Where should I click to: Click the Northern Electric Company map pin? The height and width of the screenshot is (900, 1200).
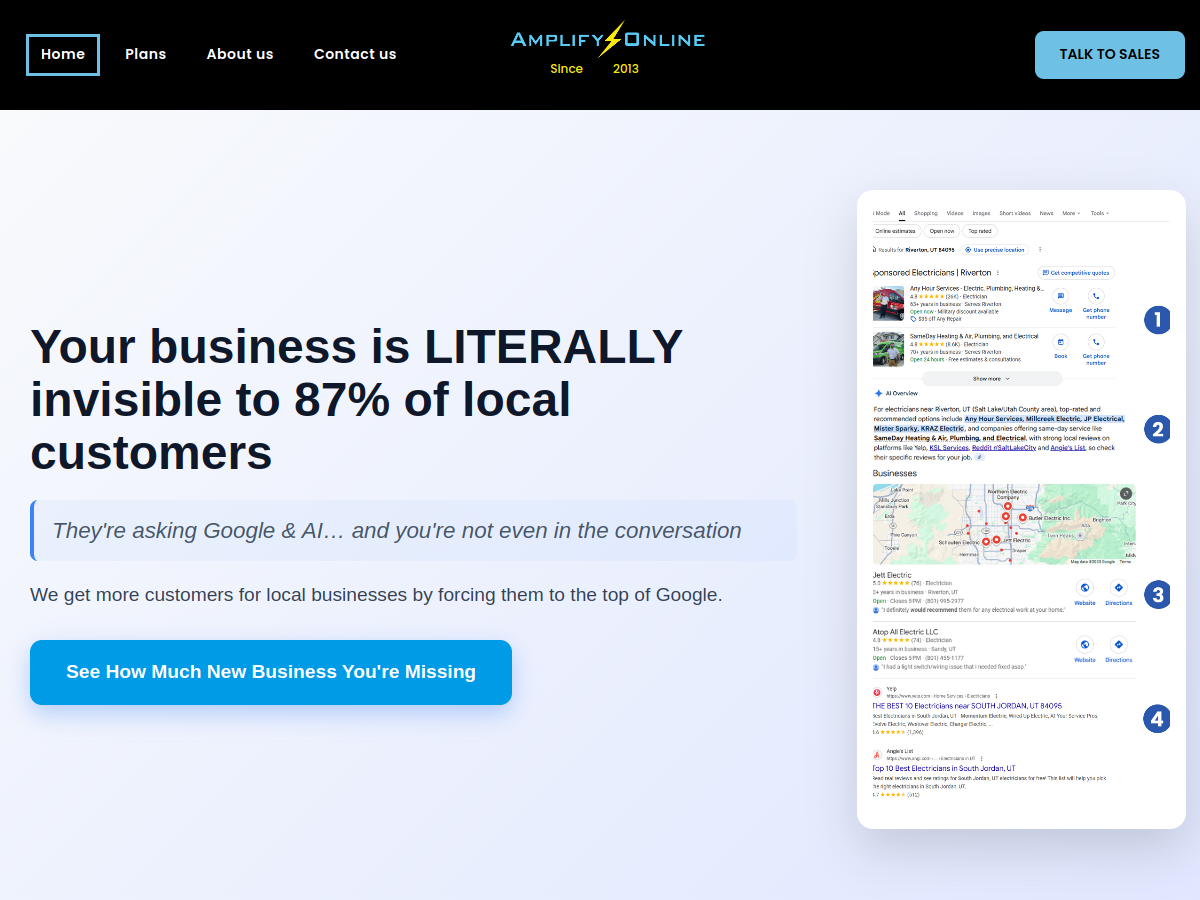pos(1007,506)
